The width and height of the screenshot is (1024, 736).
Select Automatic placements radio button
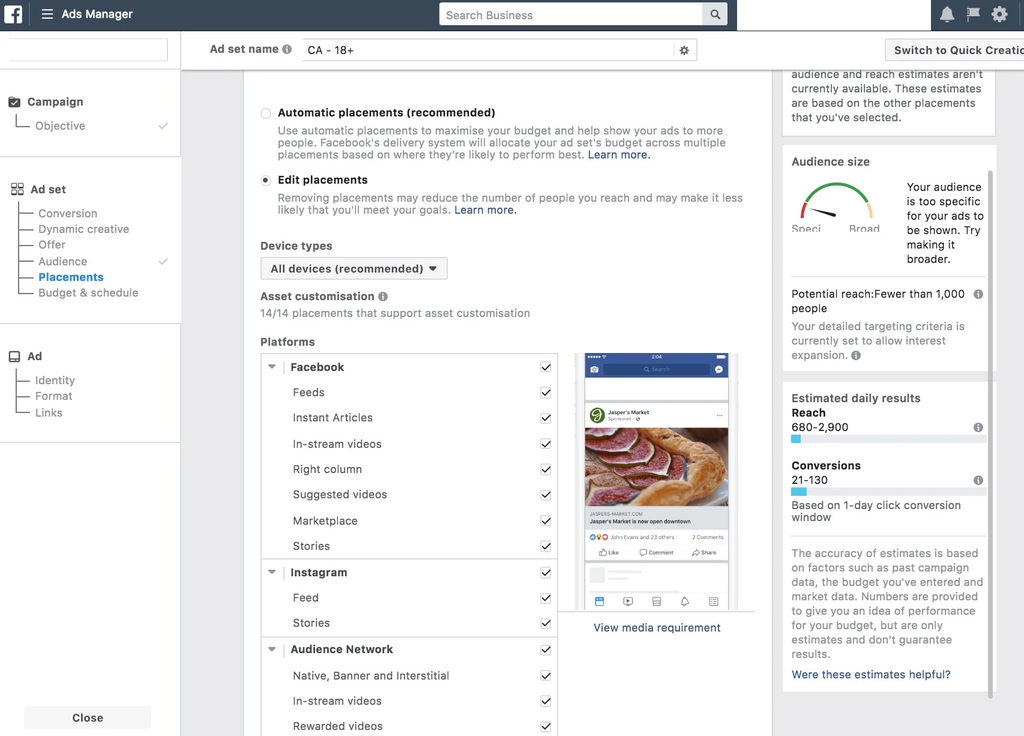[266, 113]
